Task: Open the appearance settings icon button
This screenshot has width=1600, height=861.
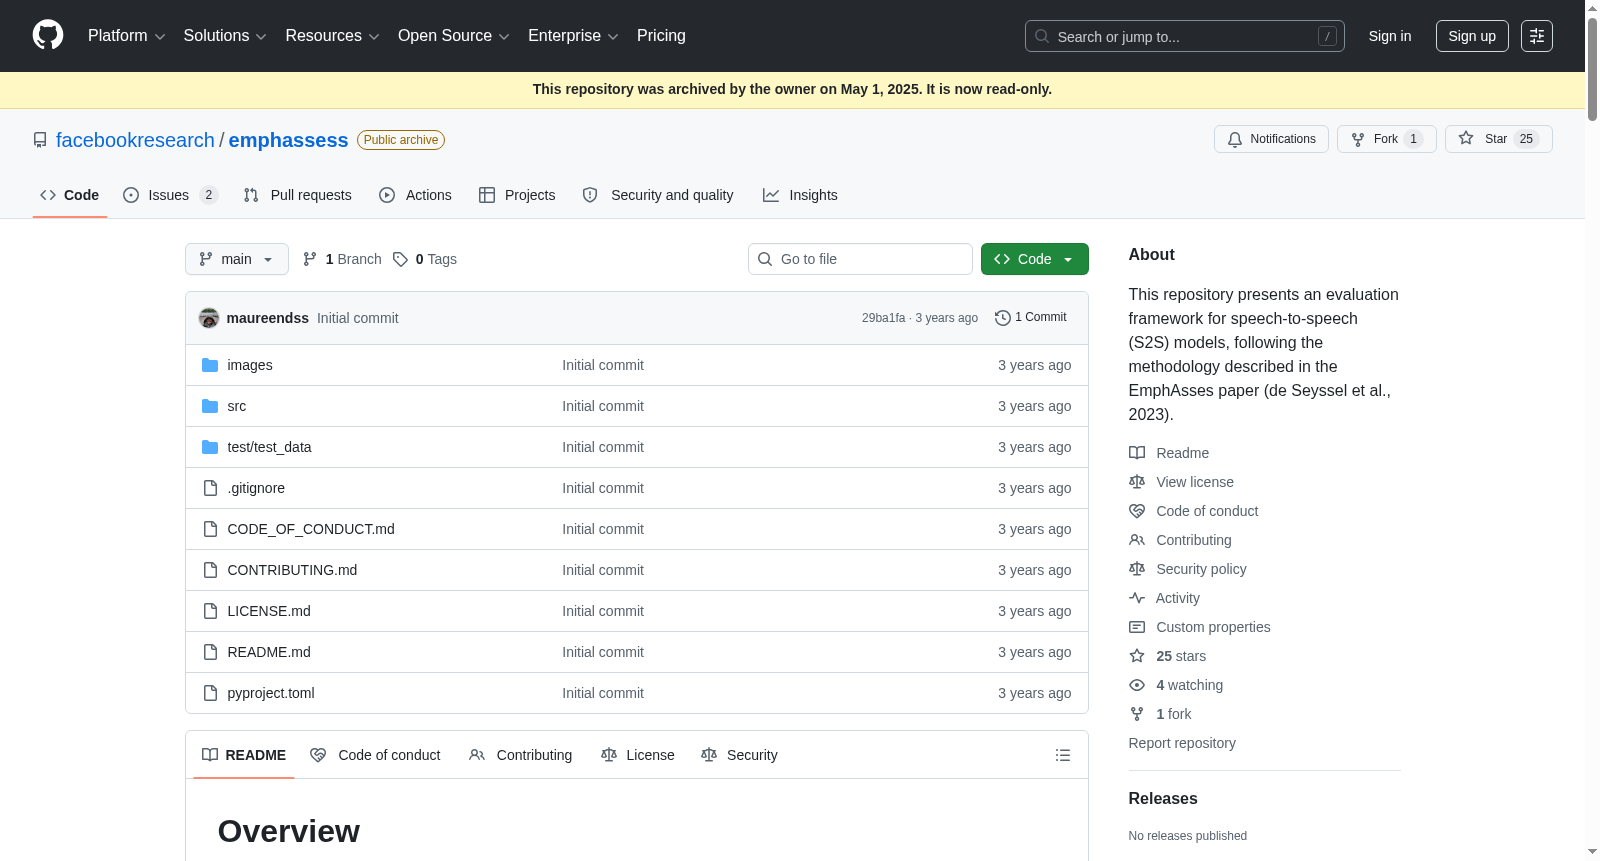Action: coord(1537,36)
